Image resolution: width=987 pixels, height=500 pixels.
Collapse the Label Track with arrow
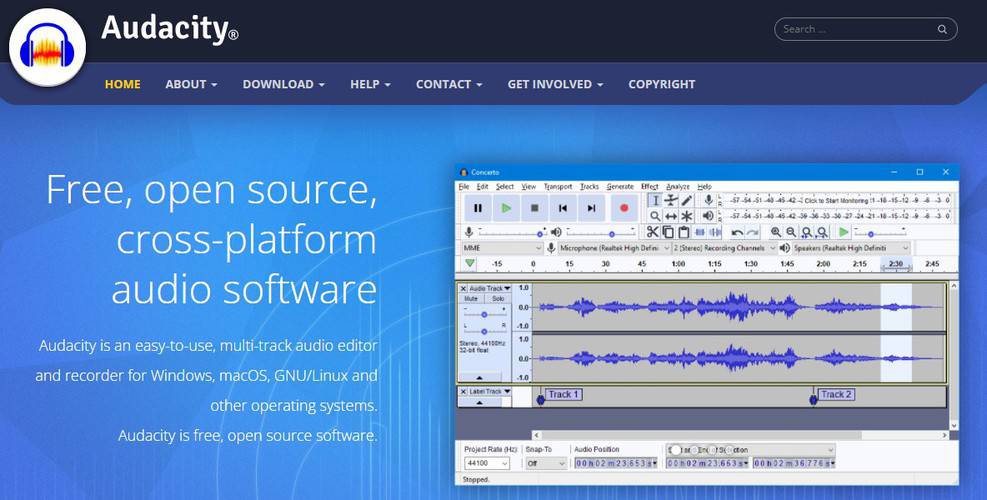pyautogui.click(x=480, y=402)
